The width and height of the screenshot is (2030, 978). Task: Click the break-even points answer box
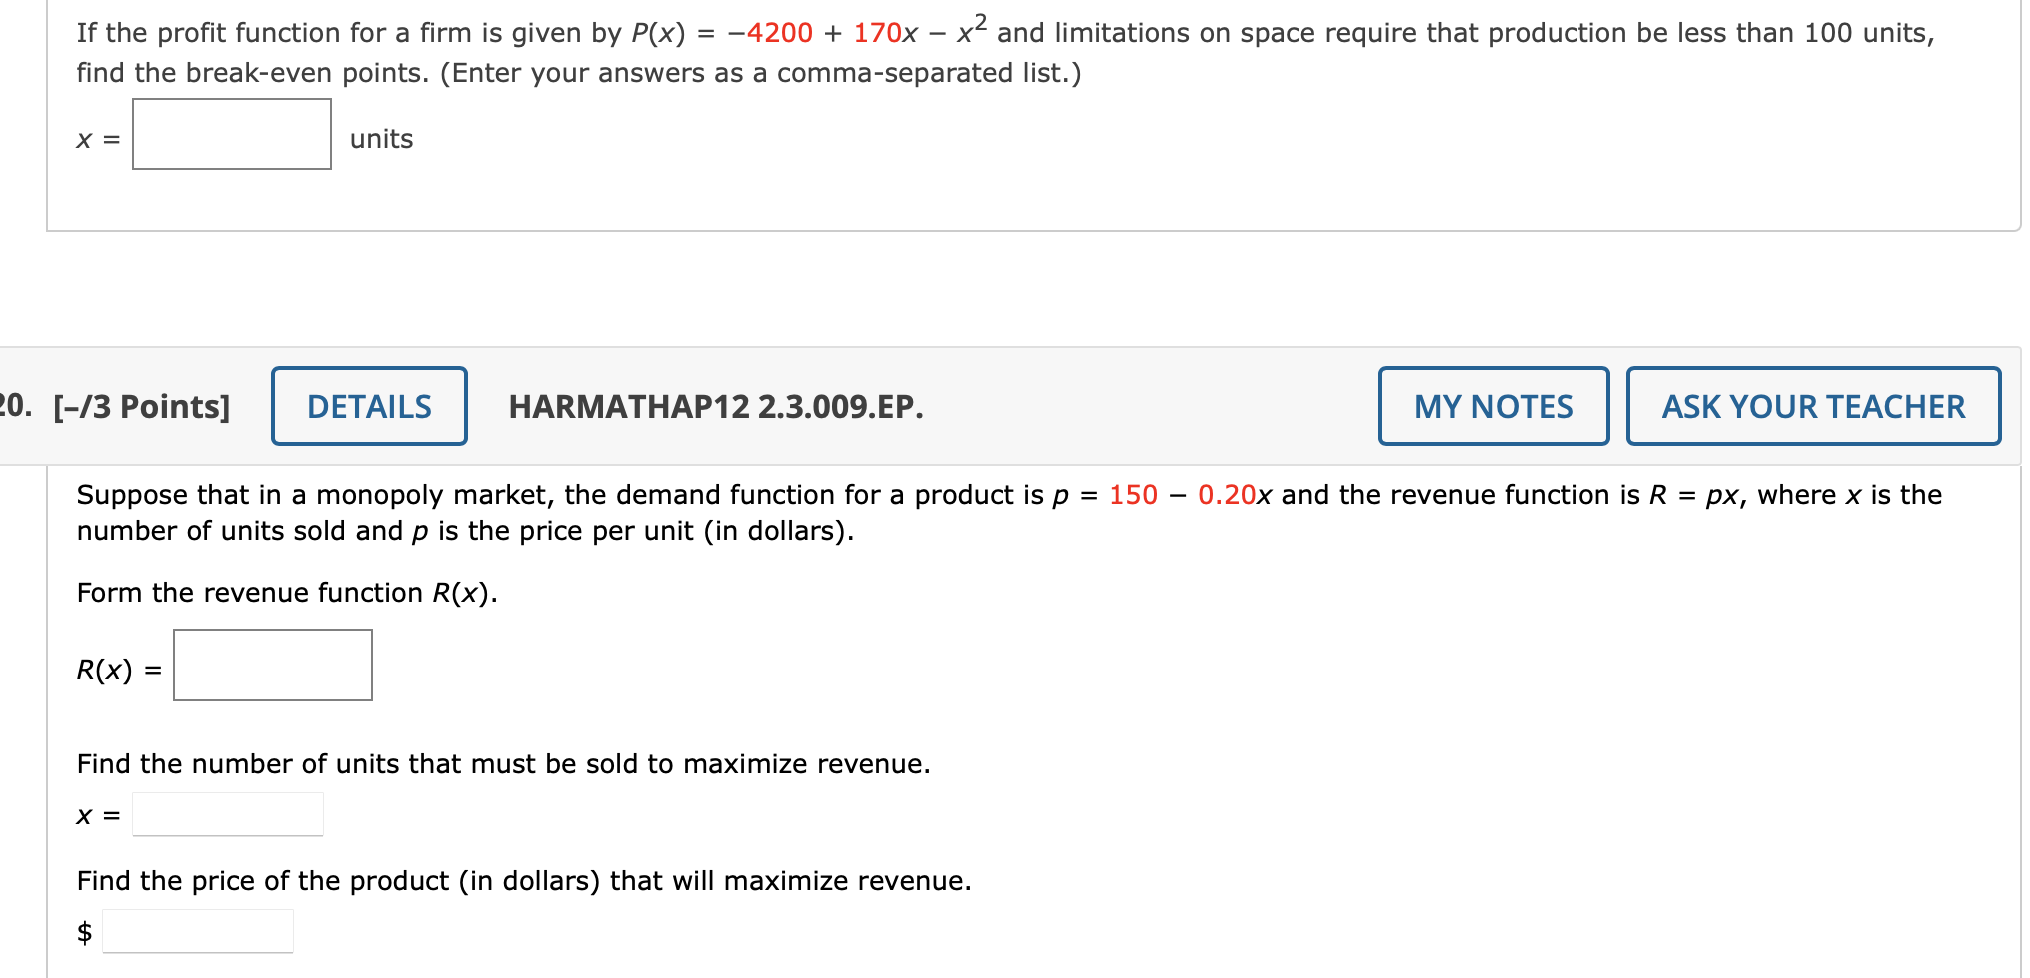coord(231,135)
